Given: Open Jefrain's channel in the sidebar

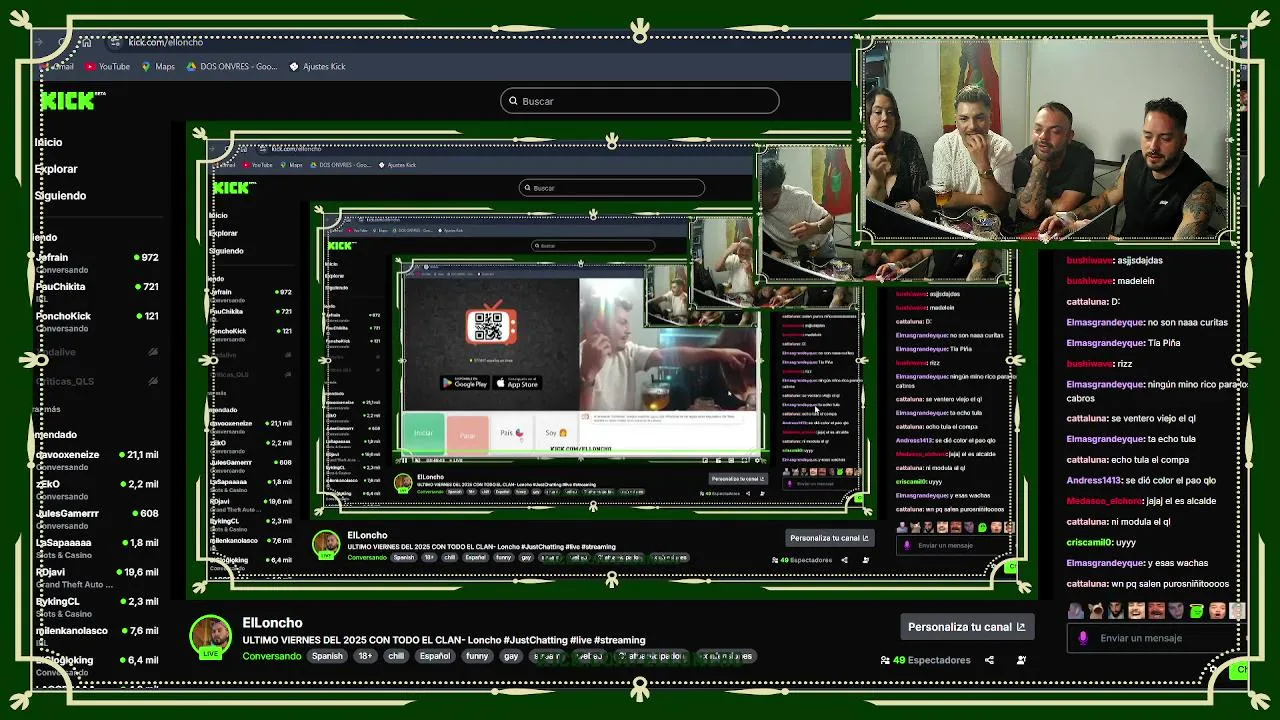Looking at the screenshot, I should click(x=97, y=263).
